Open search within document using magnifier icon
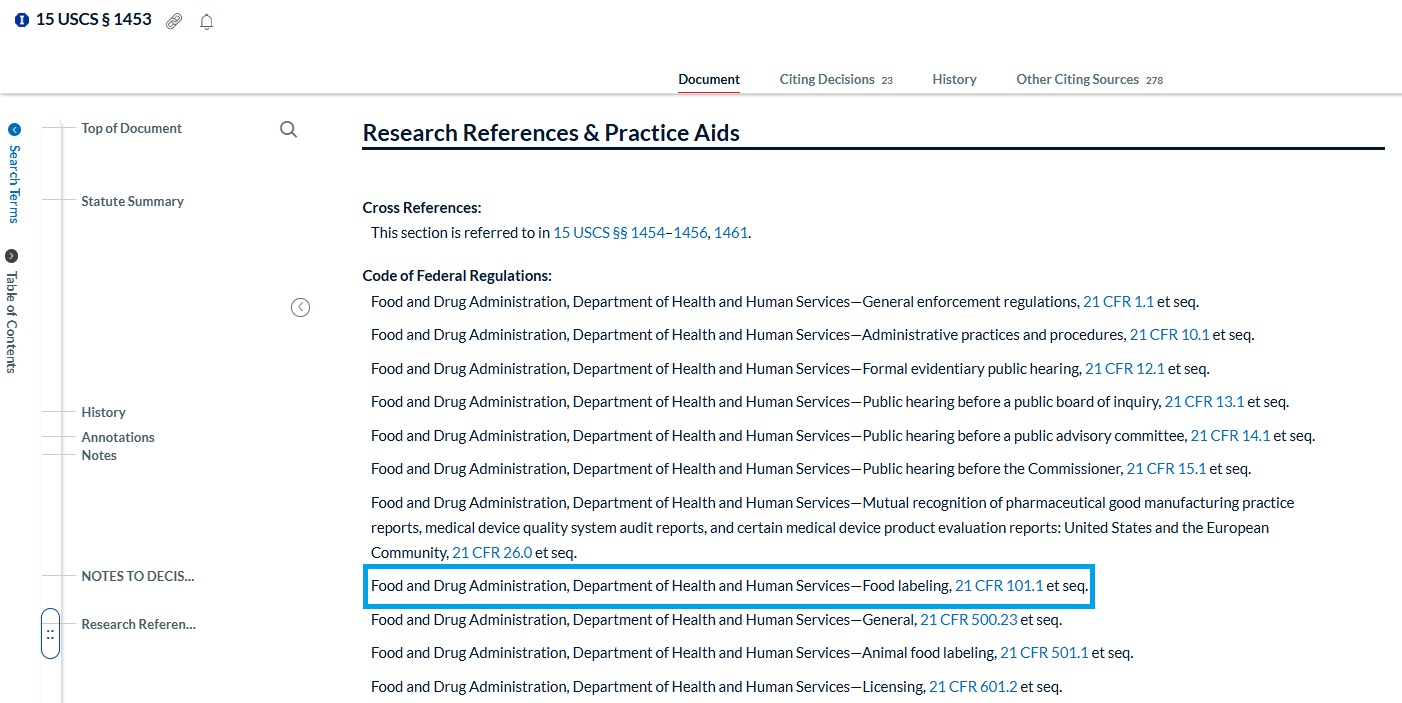Viewport: 1402px width, 703px height. [x=288, y=128]
